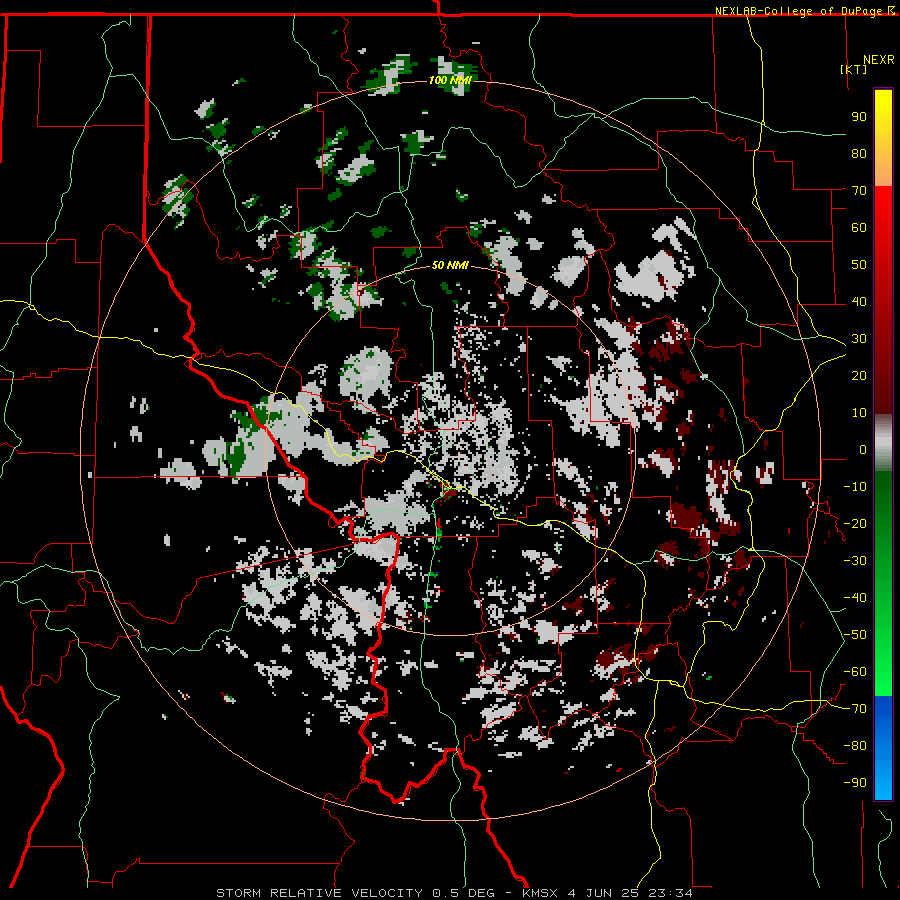Click the -40 value on velocity scale

(x=855, y=598)
